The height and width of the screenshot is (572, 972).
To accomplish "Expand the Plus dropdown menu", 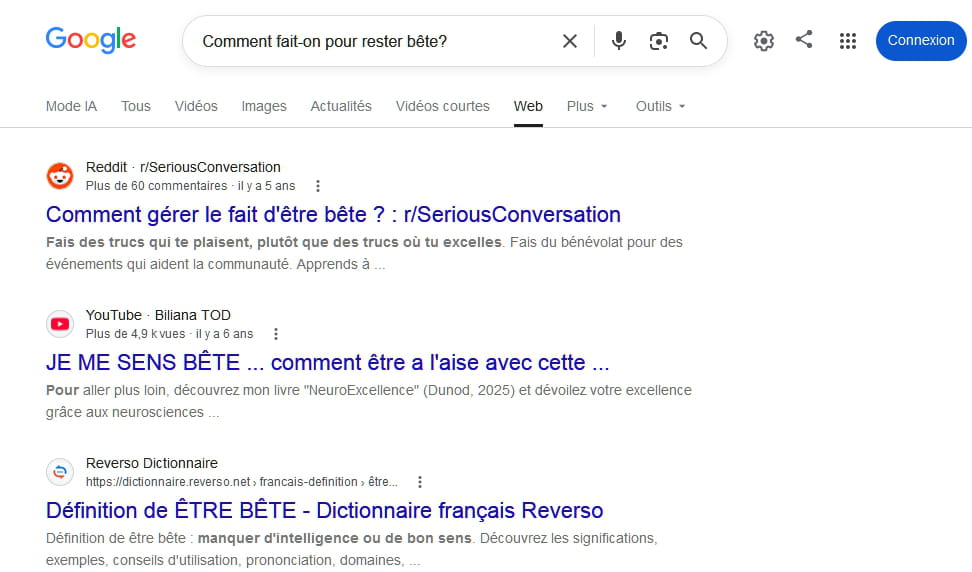I will pyautogui.click(x=586, y=106).
